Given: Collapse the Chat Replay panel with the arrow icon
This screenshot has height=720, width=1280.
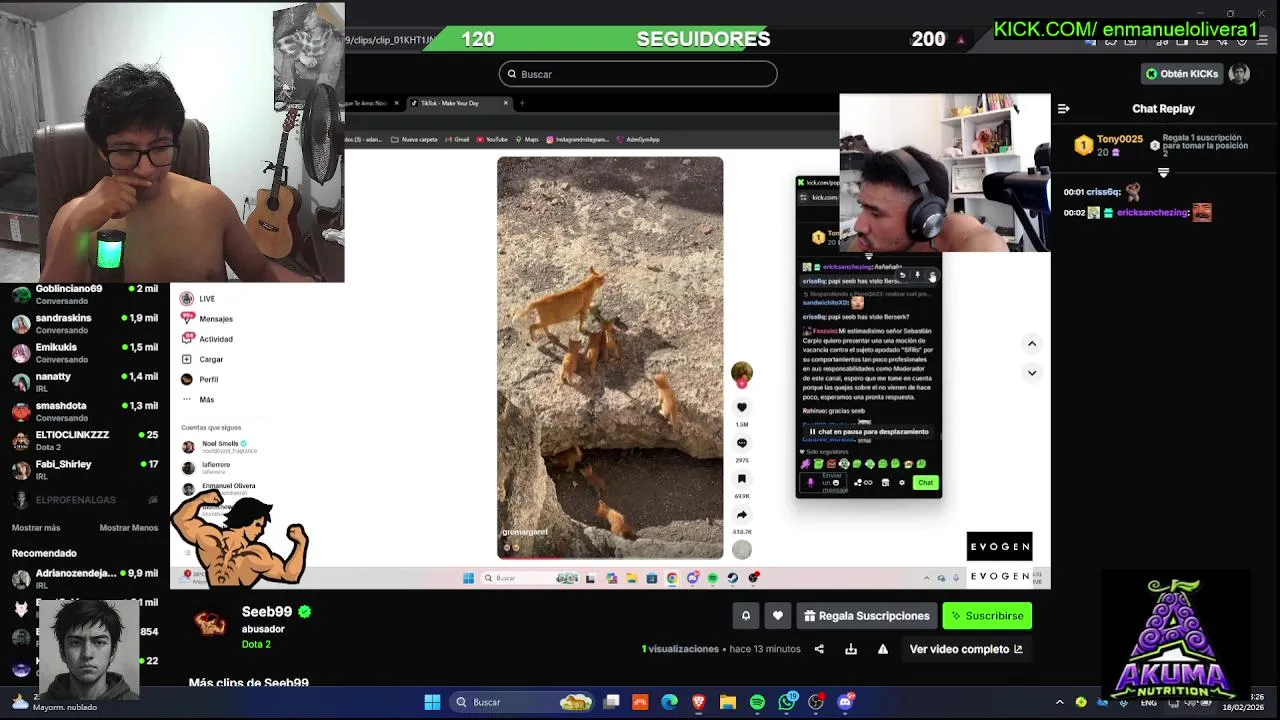Looking at the screenshot, I should (x=1064, y=109).
